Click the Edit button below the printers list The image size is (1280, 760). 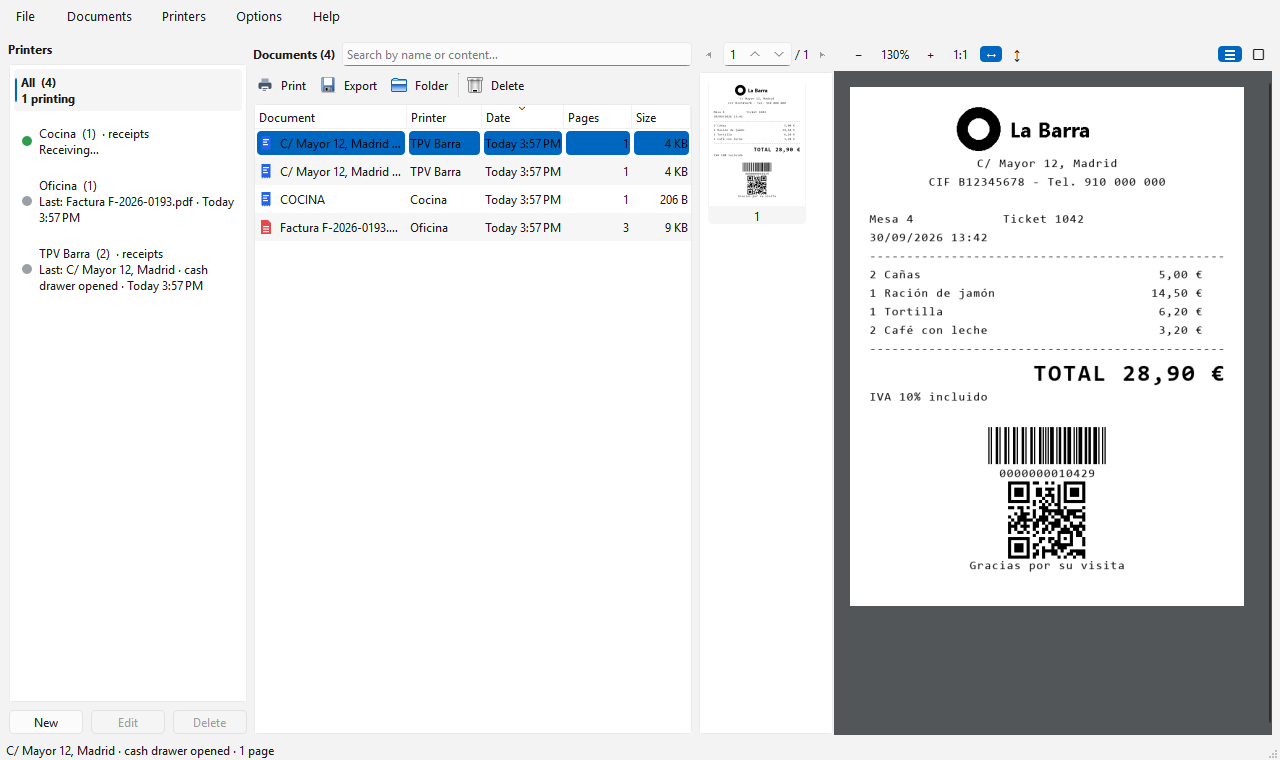(128, 722)
